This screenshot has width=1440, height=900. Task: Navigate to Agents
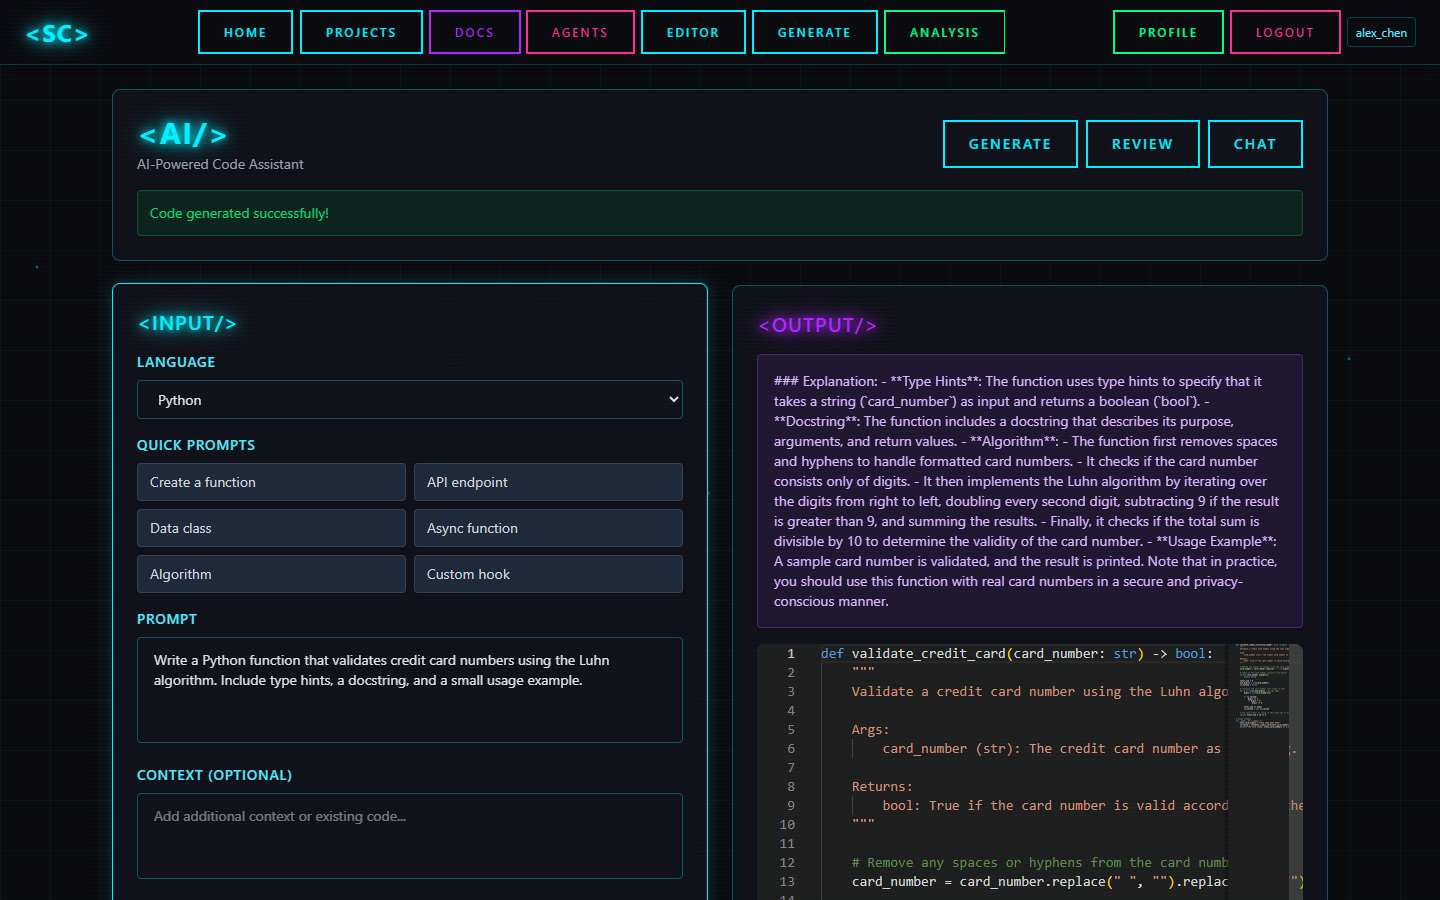tap(580, 32)
